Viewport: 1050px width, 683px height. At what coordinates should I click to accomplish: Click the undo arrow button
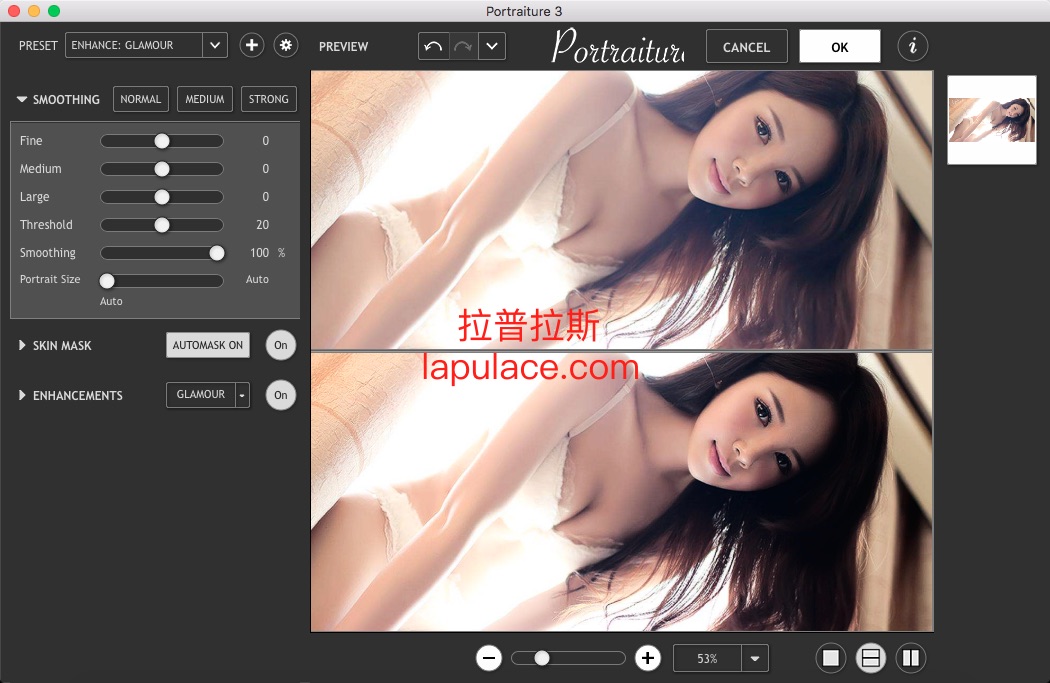click(x=433, y=46)
